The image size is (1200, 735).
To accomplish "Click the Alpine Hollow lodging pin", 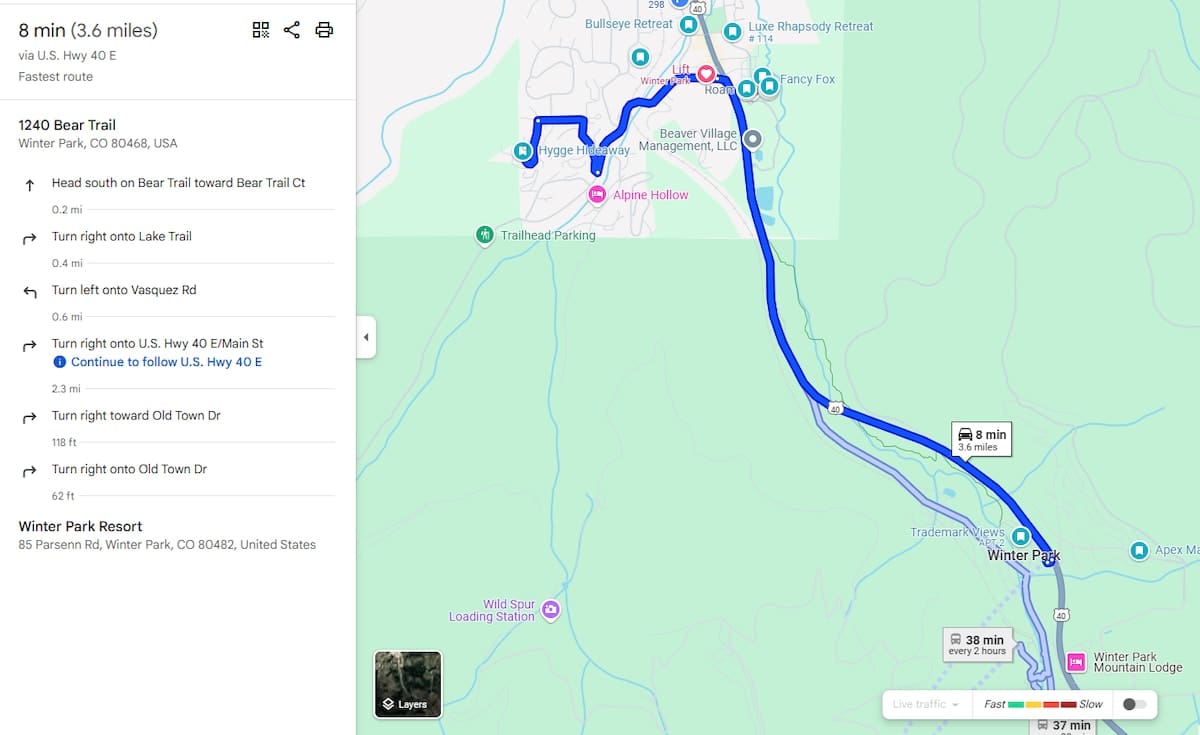I will pyautogui.click(x=597, y=195).
